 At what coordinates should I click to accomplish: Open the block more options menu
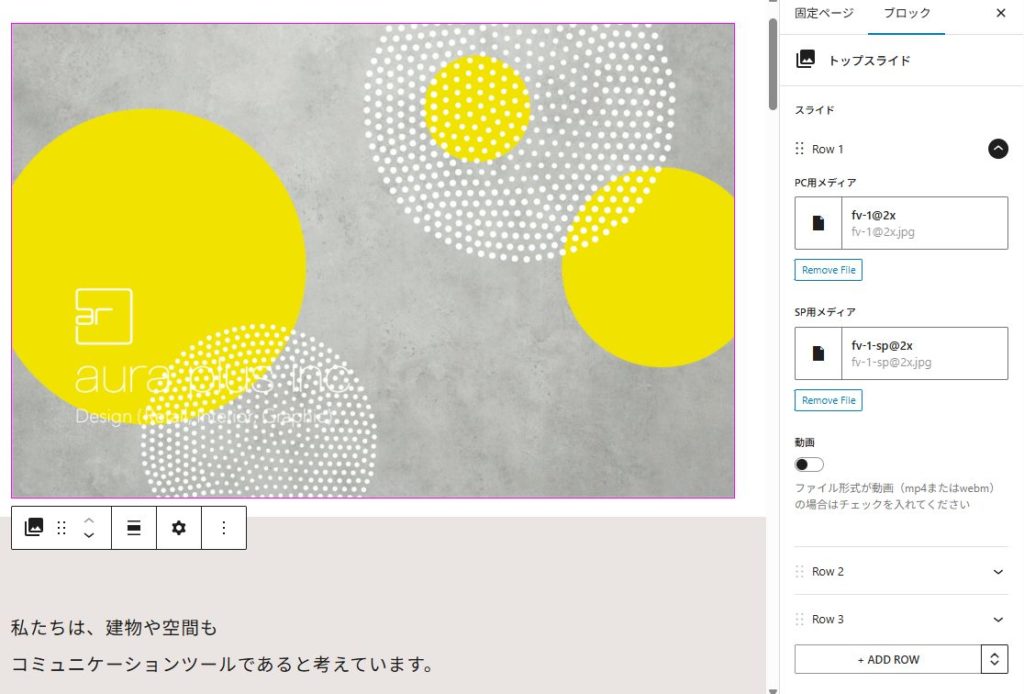224,528
